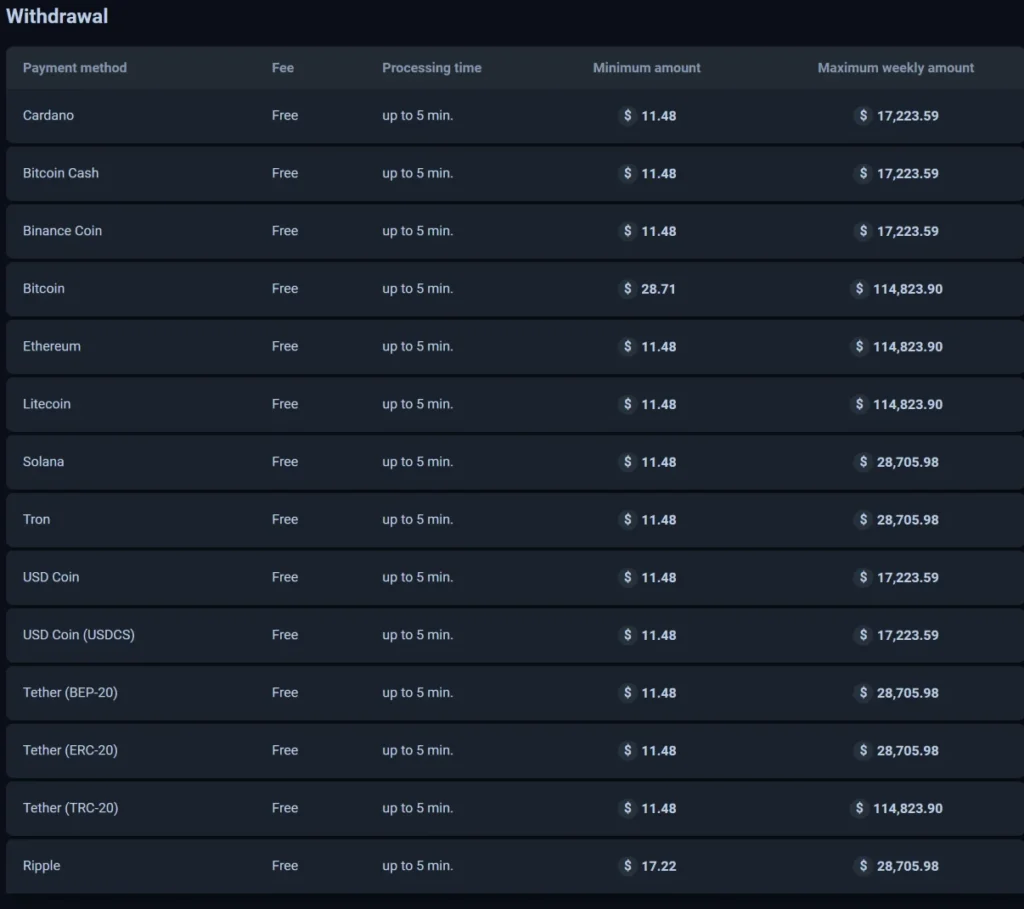The image size is (1024, 909).
Task: Click Ethereum's 11.48 minimum value
Action: click(x=658, y=347)
